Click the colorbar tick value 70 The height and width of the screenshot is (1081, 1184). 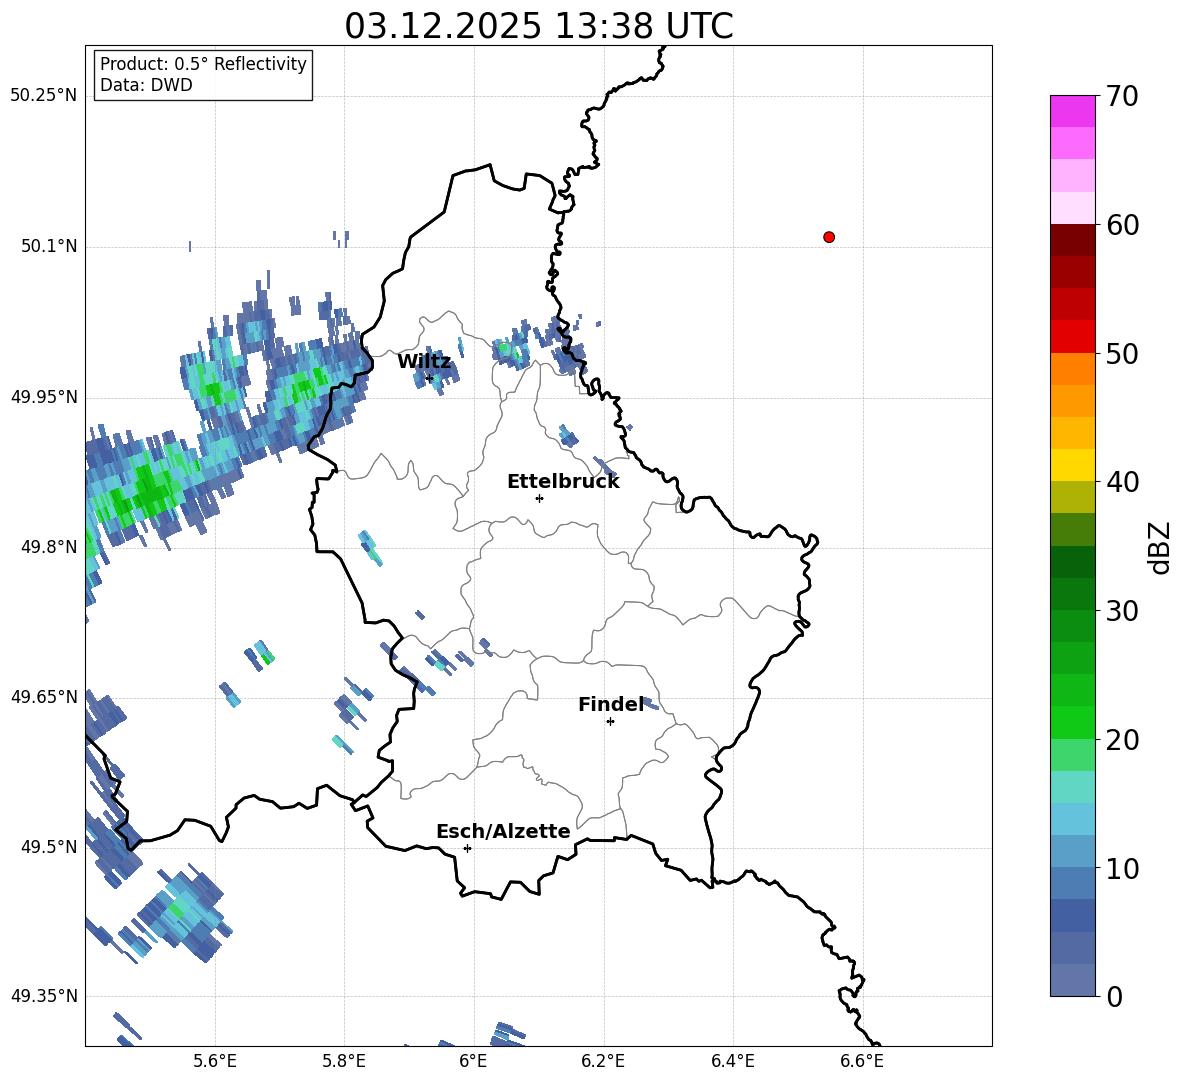pos(1122,97)
